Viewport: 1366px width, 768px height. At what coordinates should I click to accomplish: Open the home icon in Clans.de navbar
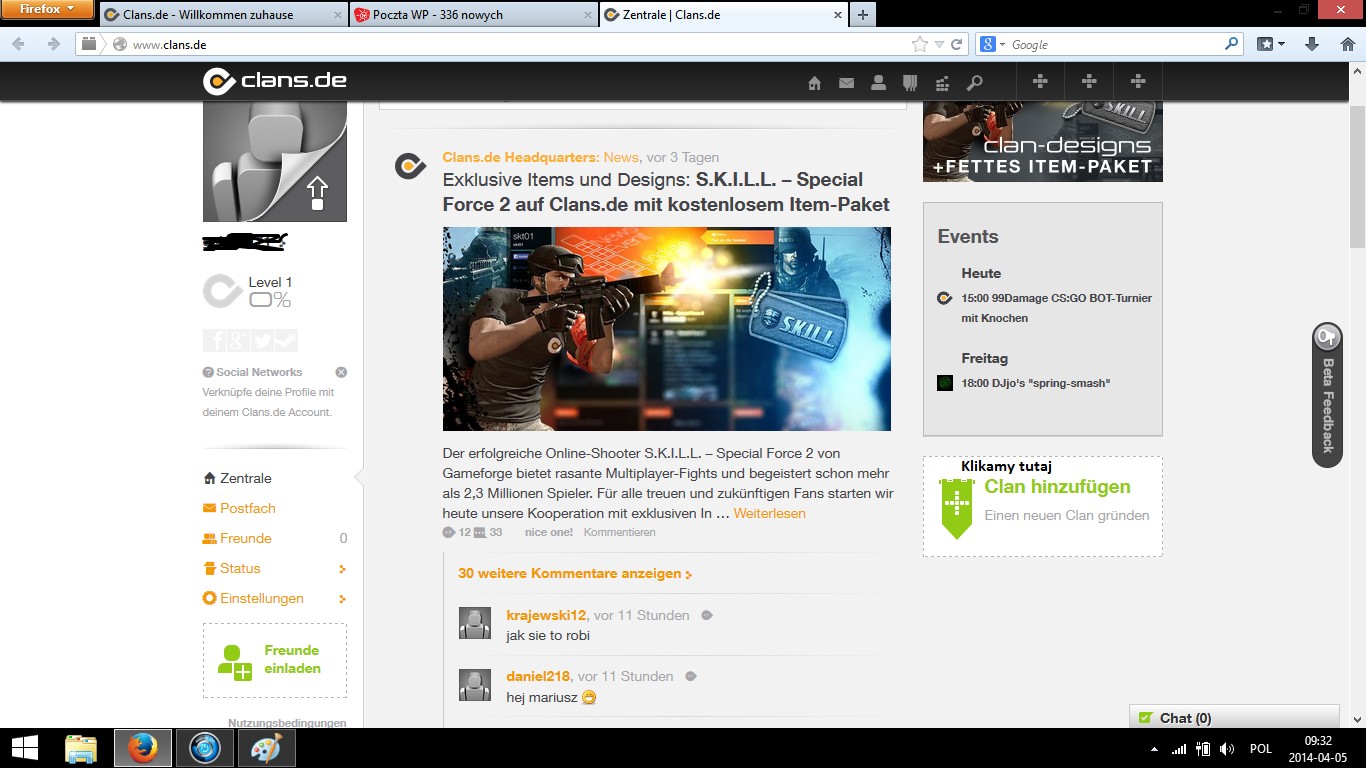click(x=814, y=83)
